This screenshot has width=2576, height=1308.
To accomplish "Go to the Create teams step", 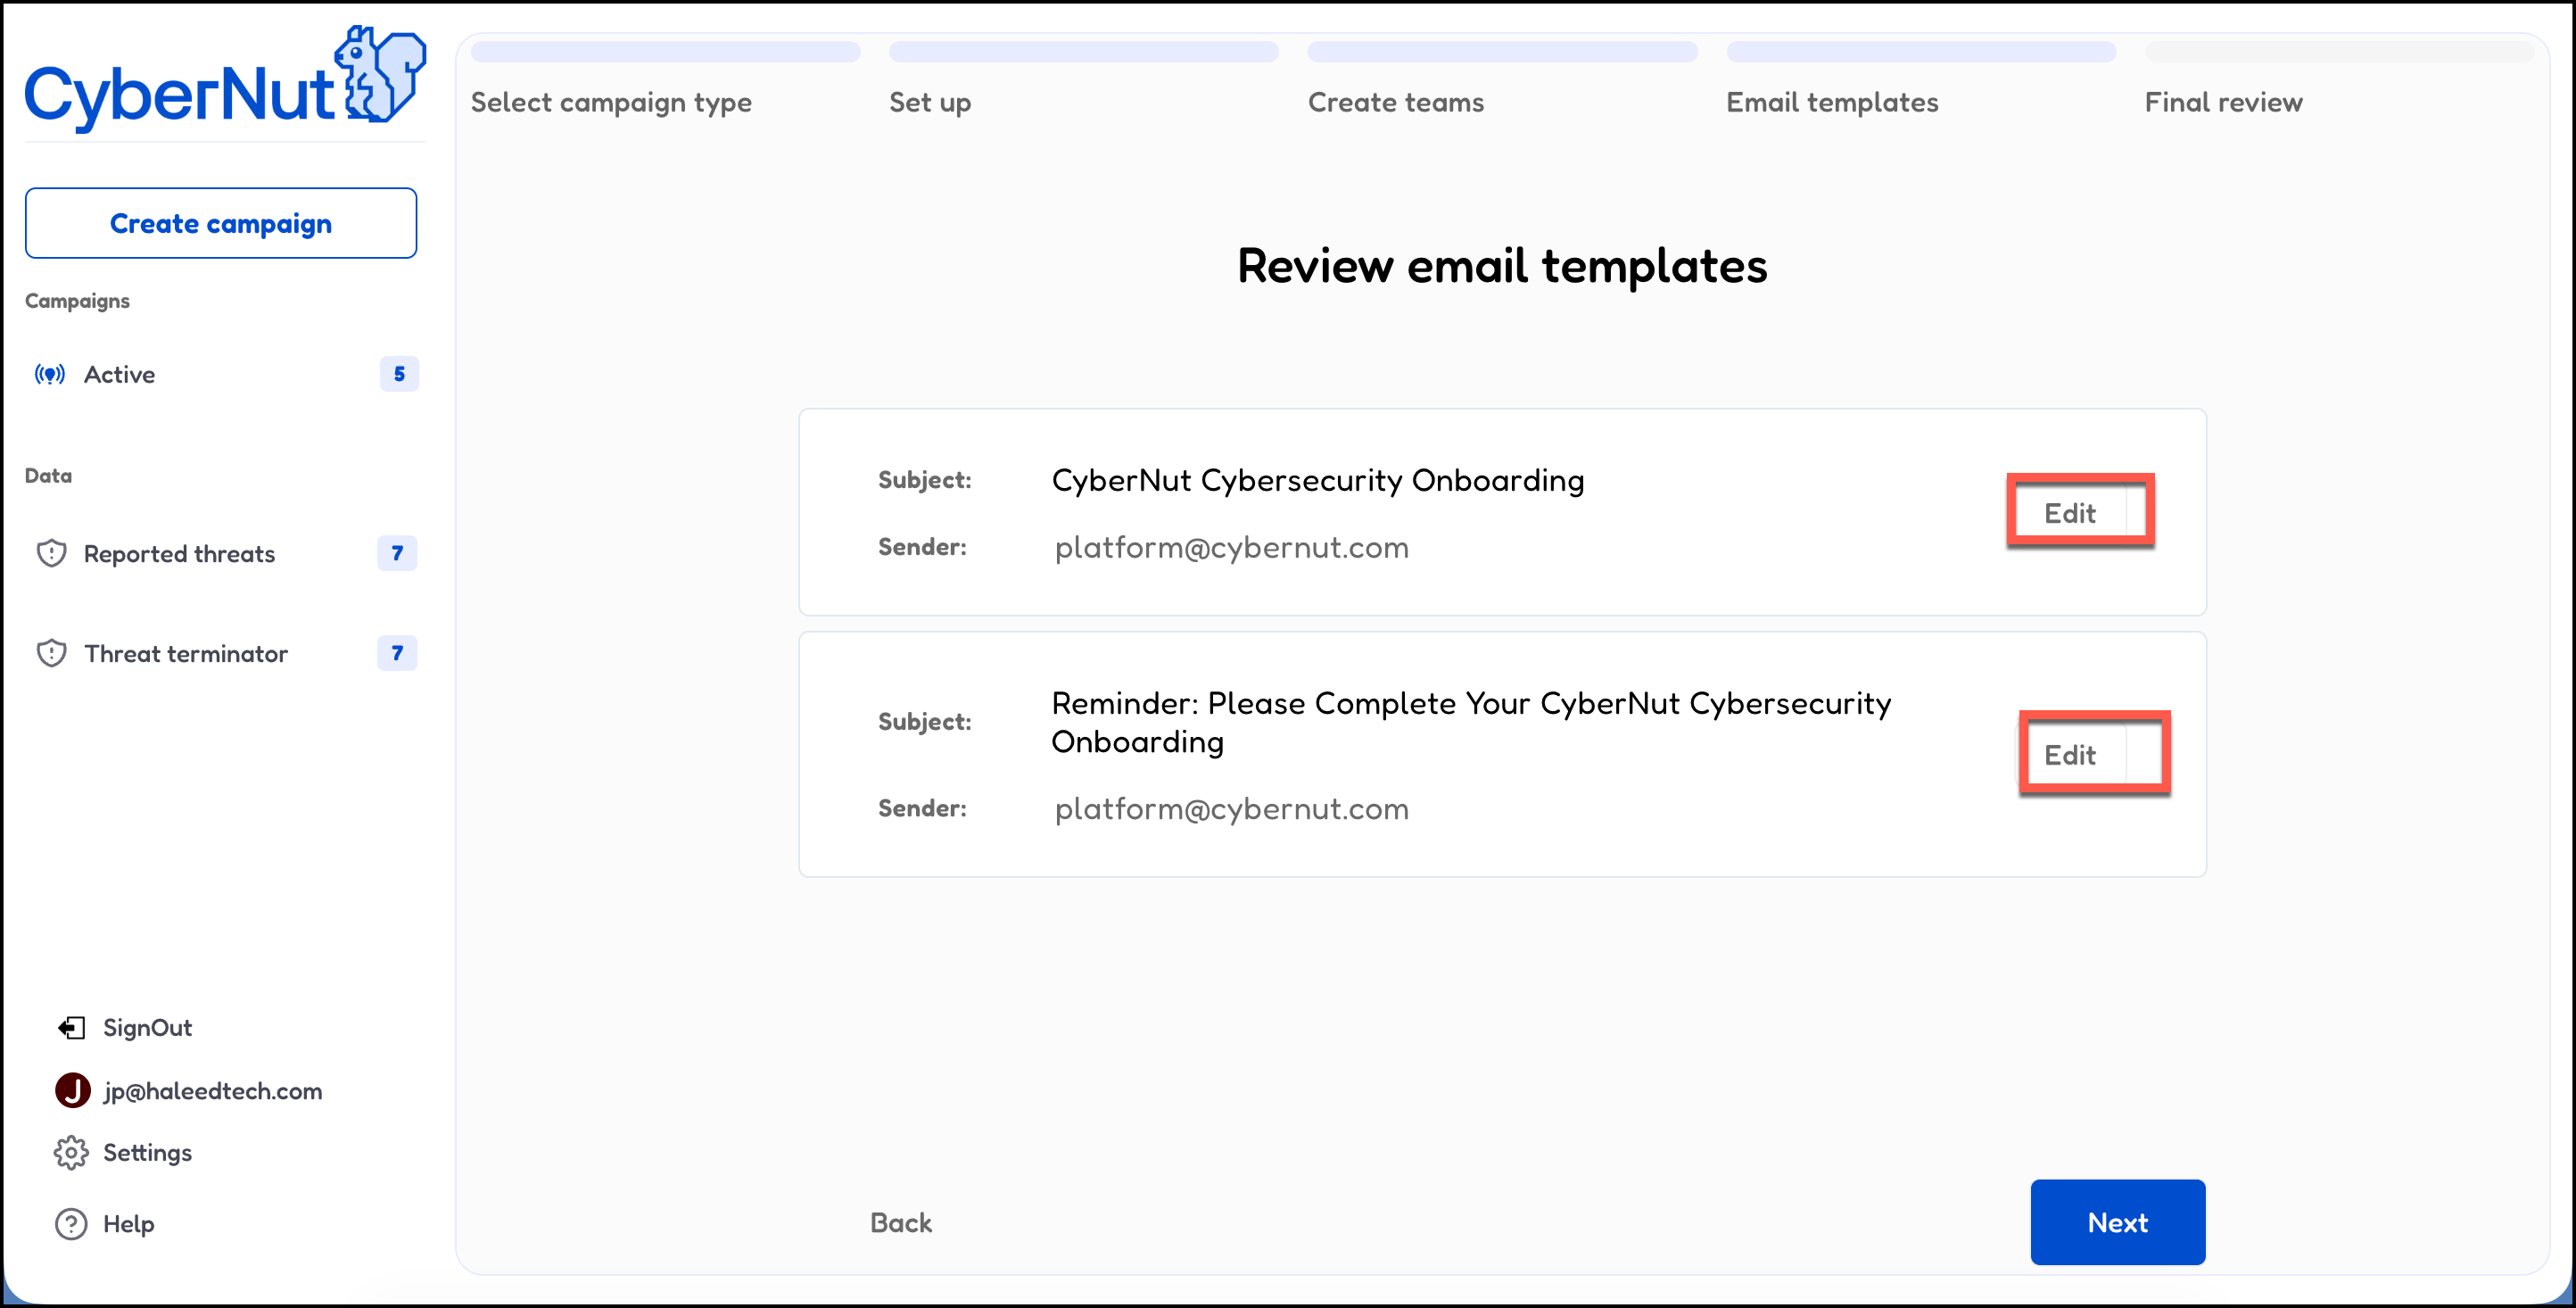I will (1395, 102).
